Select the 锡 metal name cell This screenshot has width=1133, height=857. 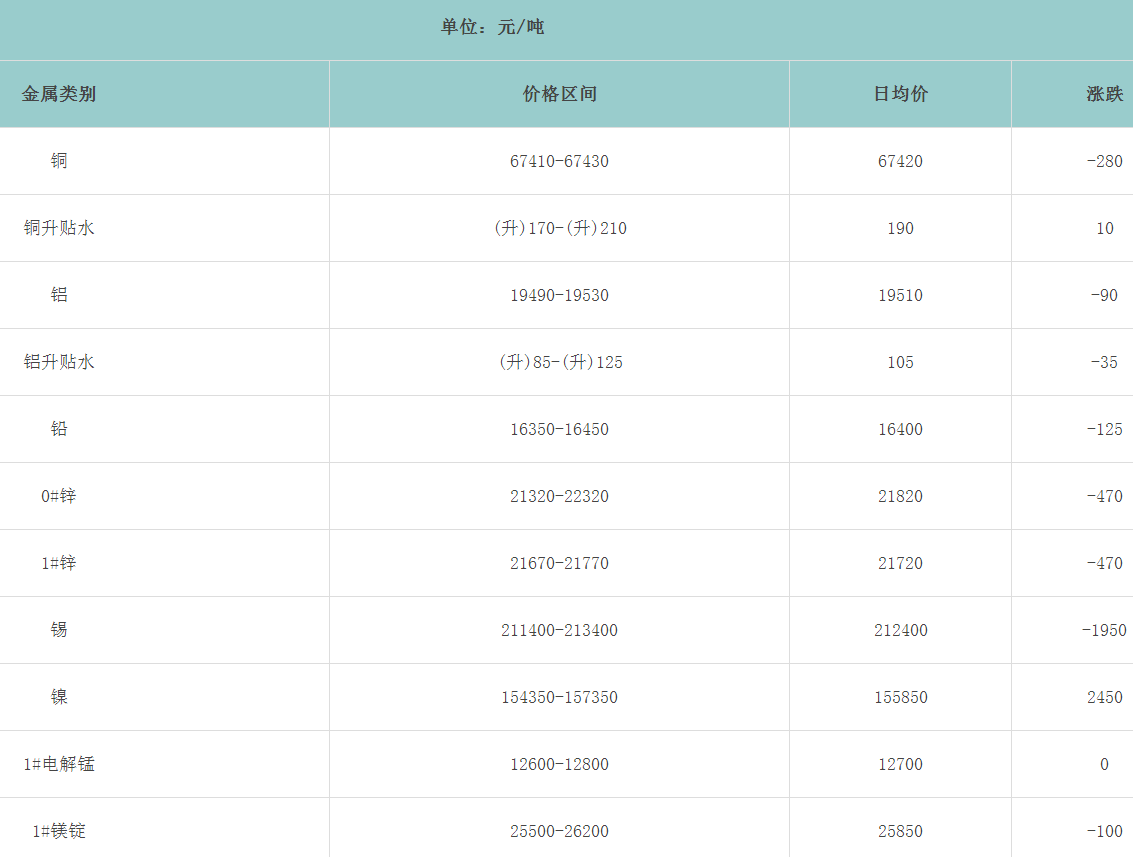pos(59,630)
